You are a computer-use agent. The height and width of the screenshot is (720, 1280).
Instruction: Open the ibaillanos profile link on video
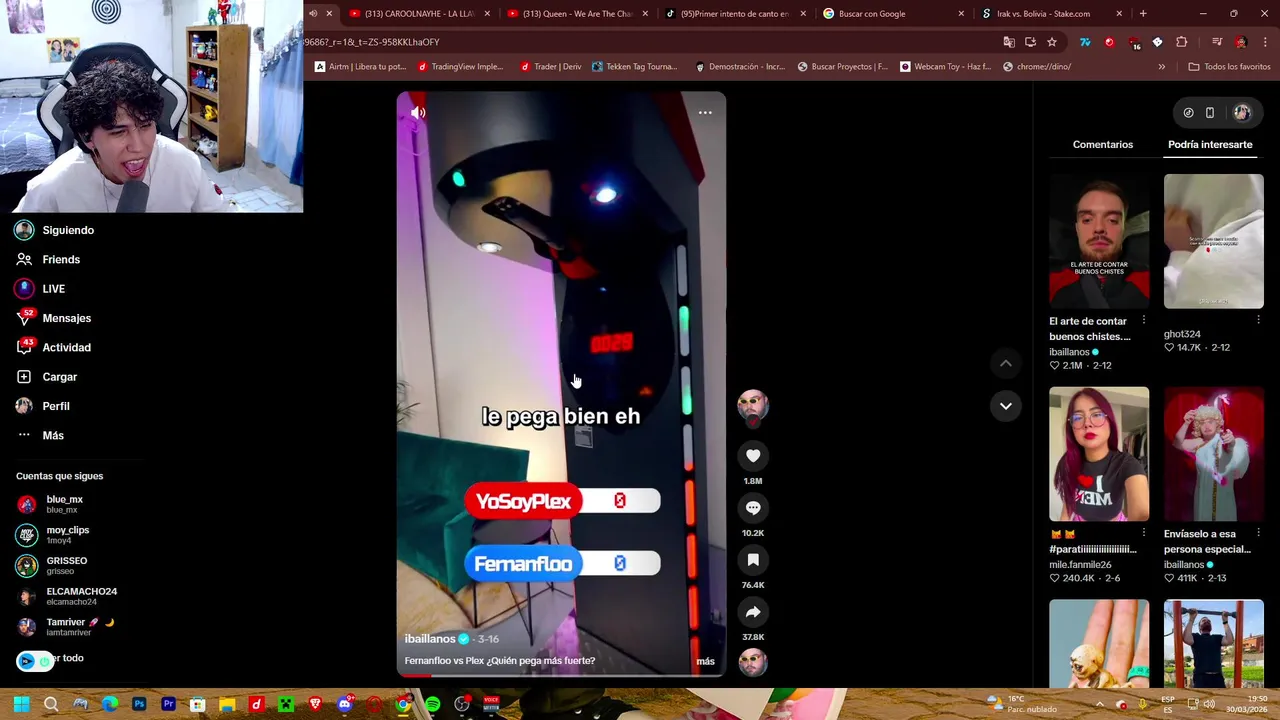click(x=430, y=639)
